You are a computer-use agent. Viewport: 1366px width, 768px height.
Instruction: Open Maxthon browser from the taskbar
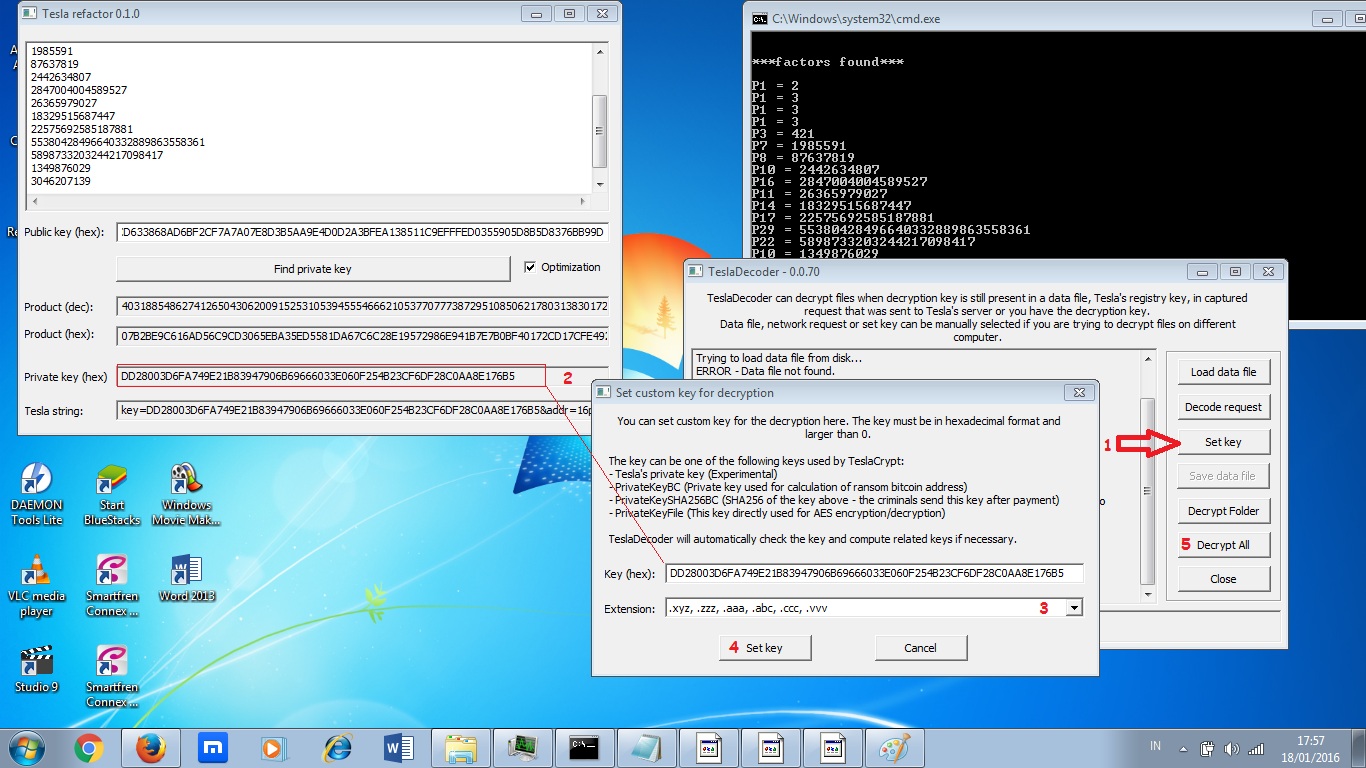pos(211,748)
